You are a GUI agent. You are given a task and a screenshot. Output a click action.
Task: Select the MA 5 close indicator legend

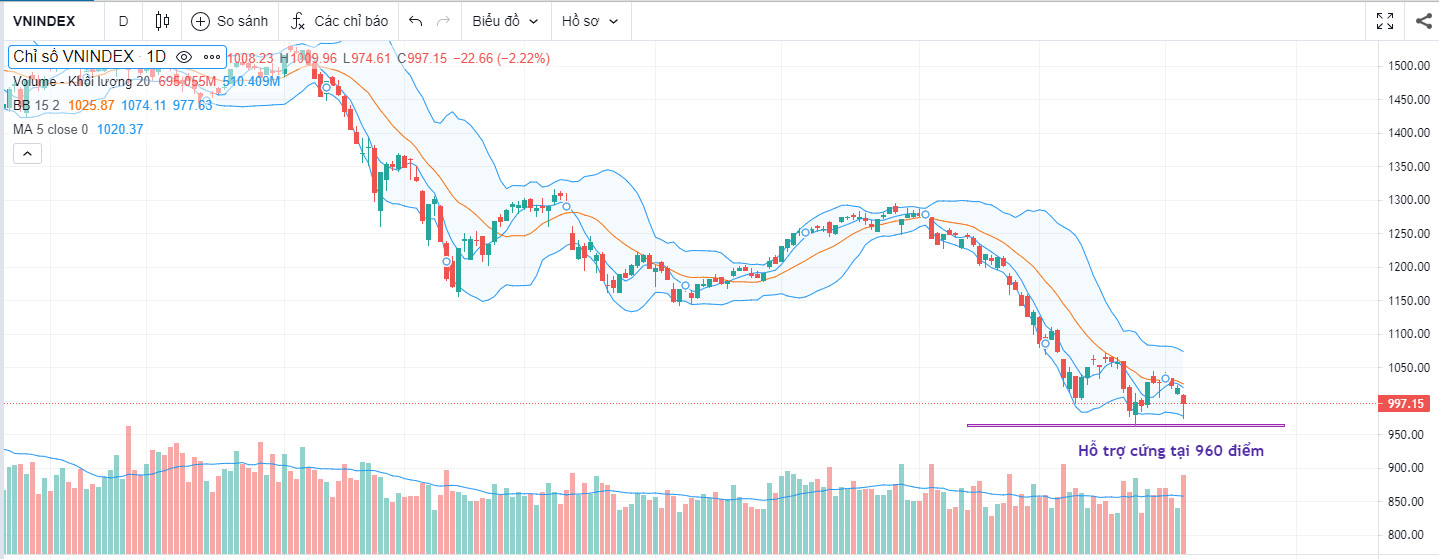[x=50, y=129]
